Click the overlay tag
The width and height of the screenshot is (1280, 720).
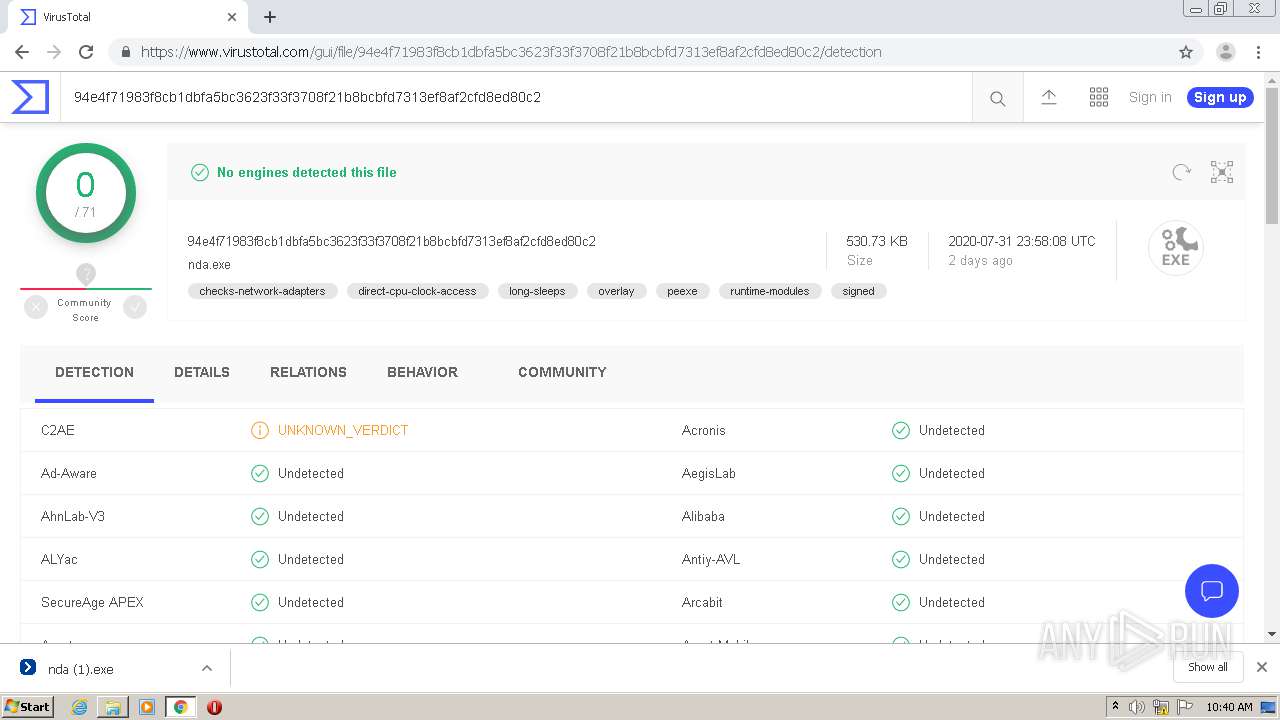click(616, 291)
